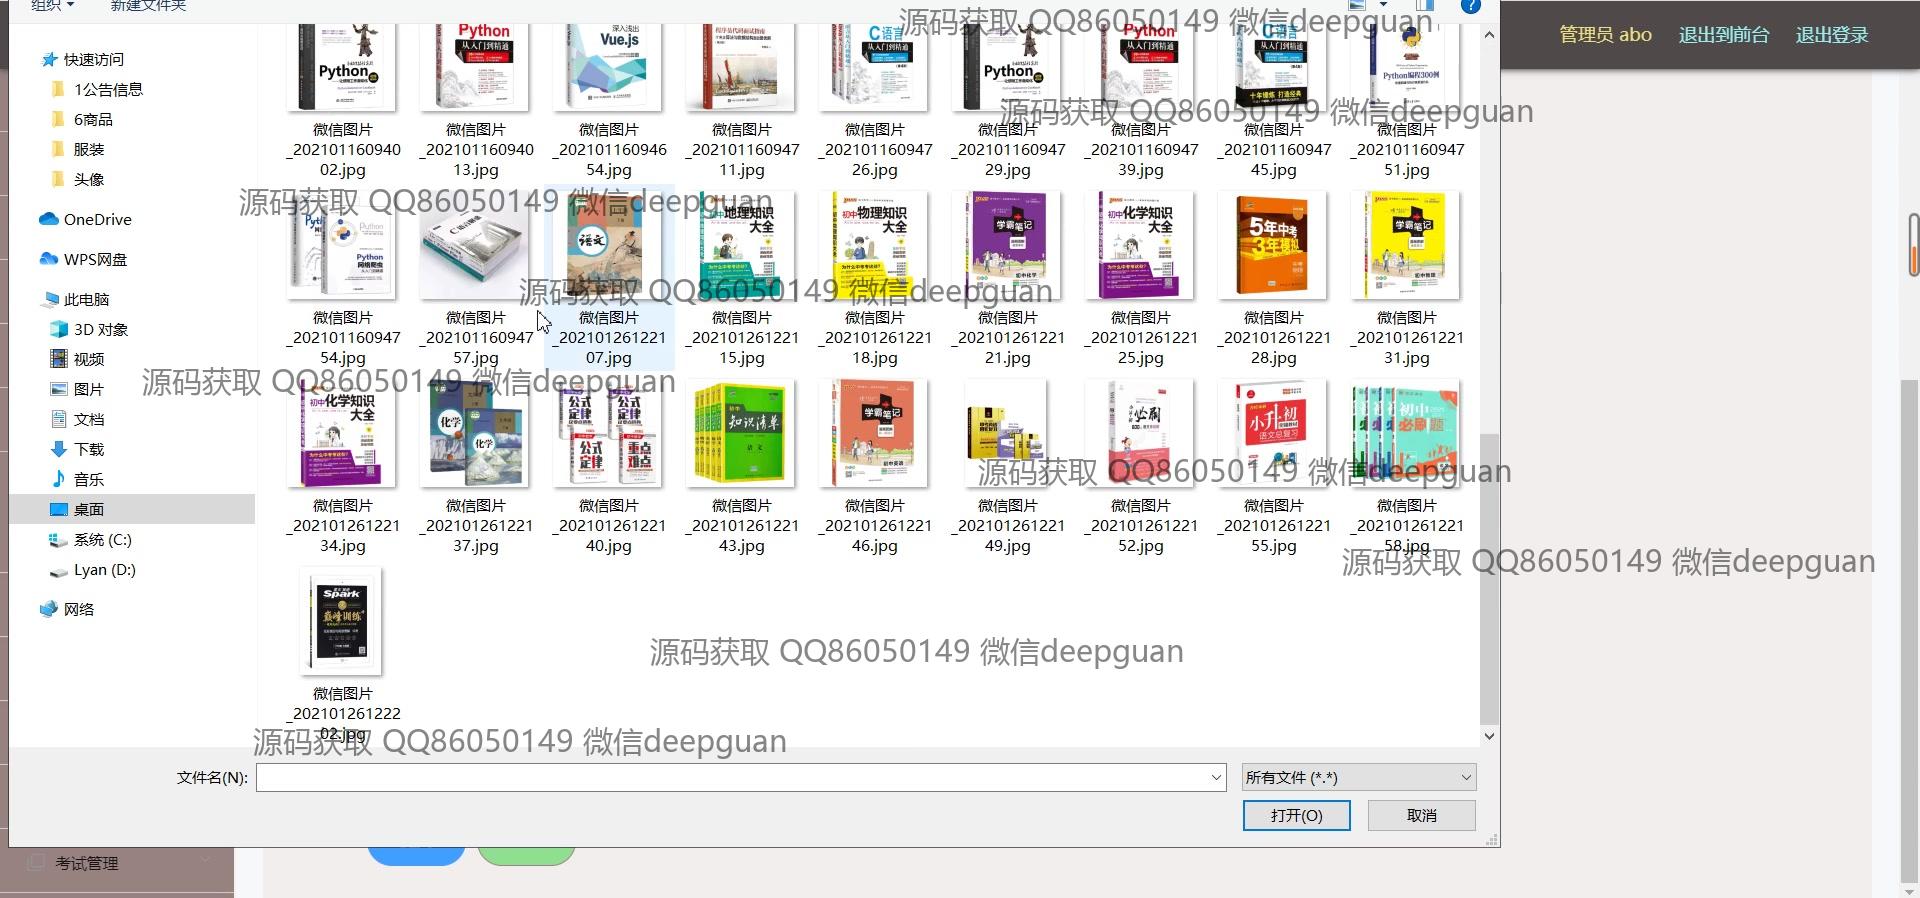Select file 微信图片_20210126122134.jpg
The image size is (1920, 898).
tap(343, 466)
